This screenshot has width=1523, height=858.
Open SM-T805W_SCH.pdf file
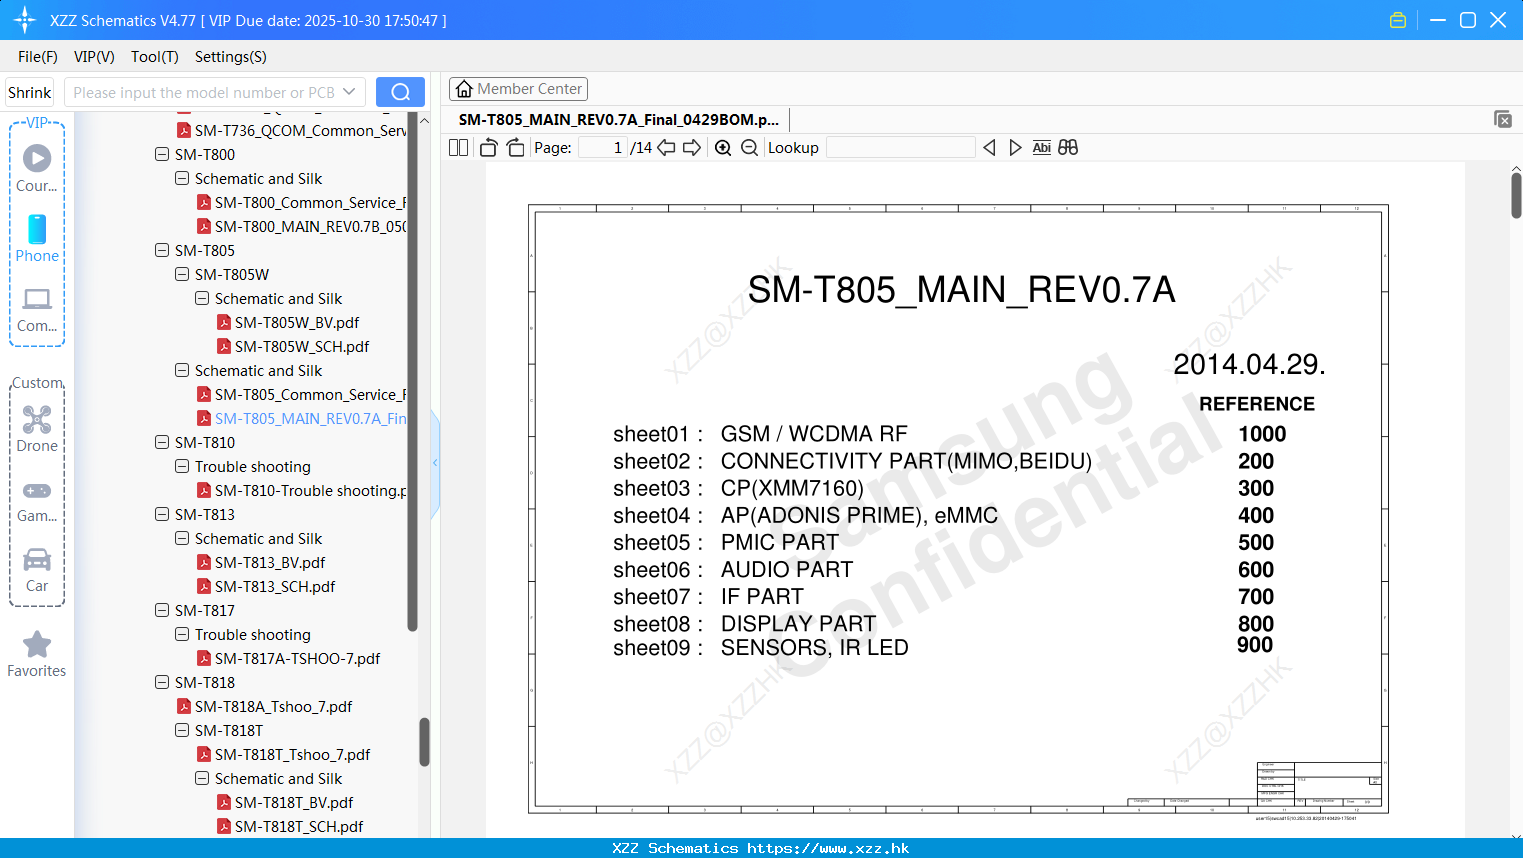pos(302,346)
